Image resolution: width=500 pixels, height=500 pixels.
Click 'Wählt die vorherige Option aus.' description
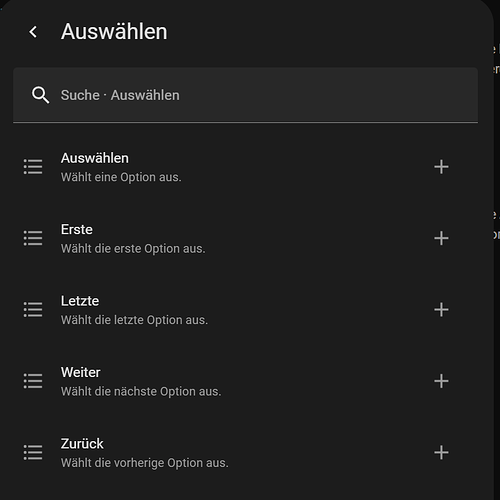(145, 463)
